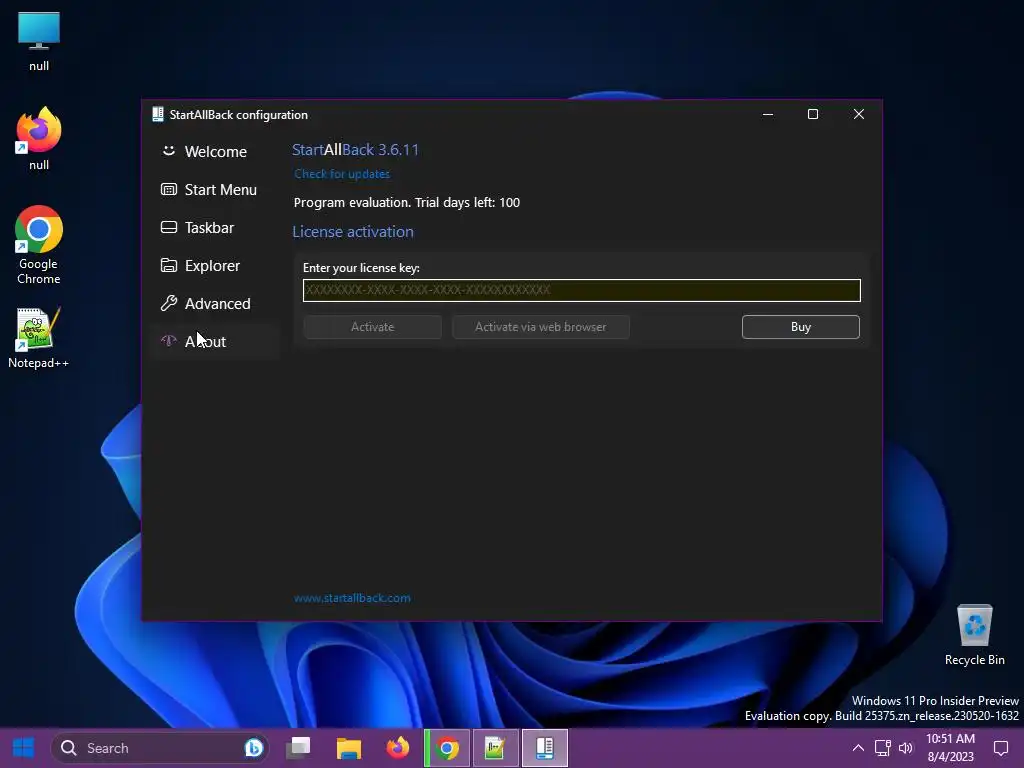Viewport: 1024px width, 768px height.
Task: Open Task View from the taskbar
Action: (x=299, y=748)
